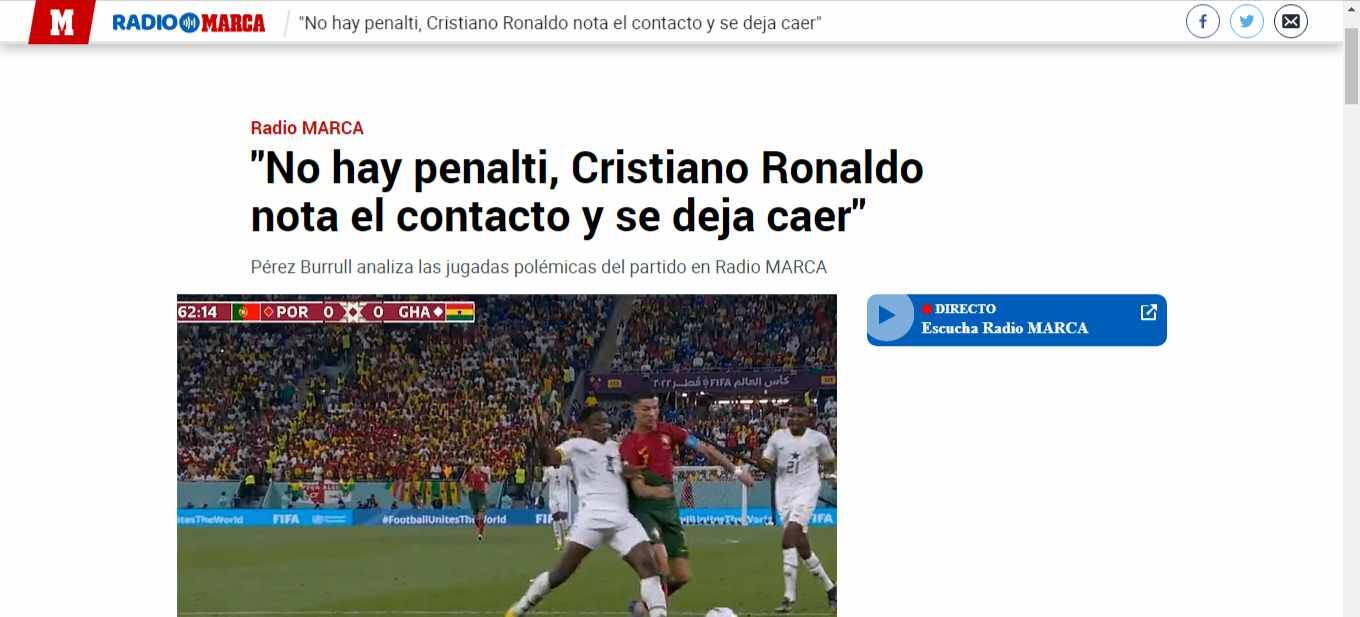This screenshot has height=617, width=1360.
Task: Open the MARCA home via red M logo
Action: [x=61, y=22]
